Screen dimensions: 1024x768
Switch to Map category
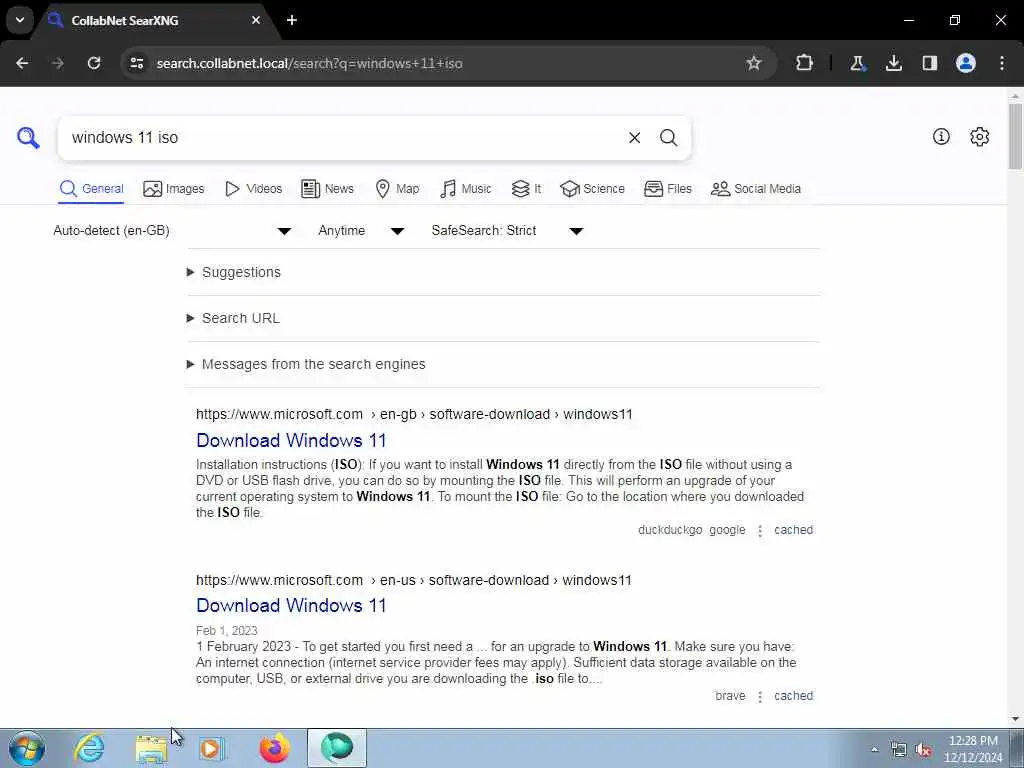(x=398, y=189)
